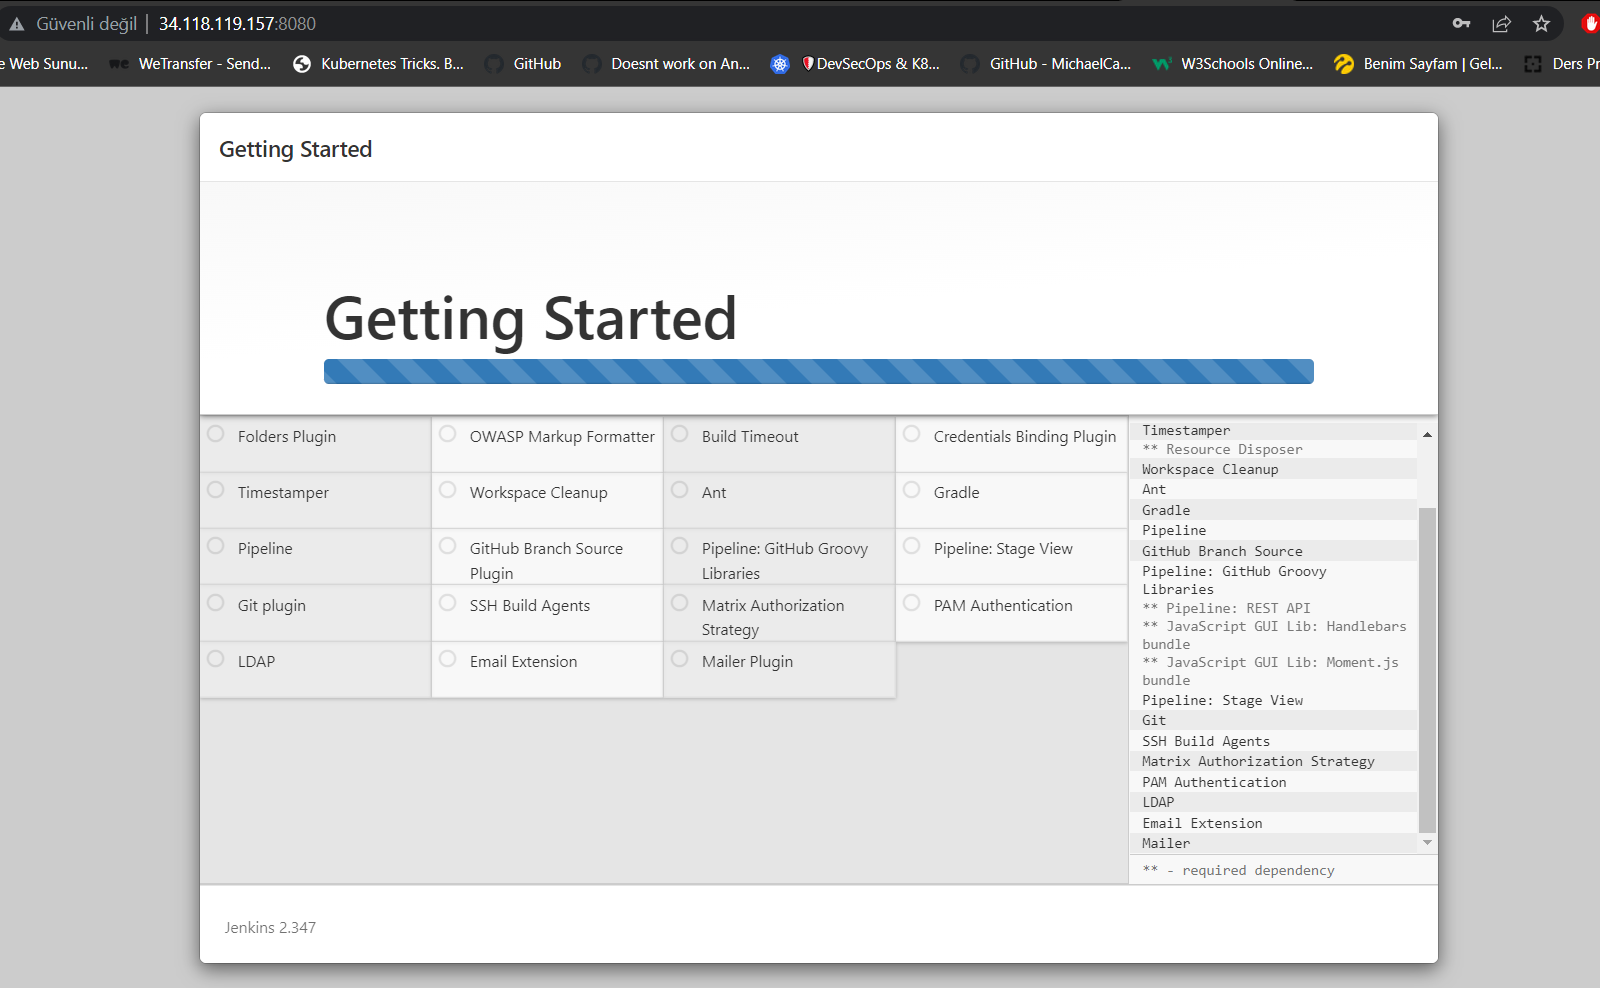Click 'Pipeline: REST API' log entry
Screen dimensions: 1600x988
pos(1226,608)
